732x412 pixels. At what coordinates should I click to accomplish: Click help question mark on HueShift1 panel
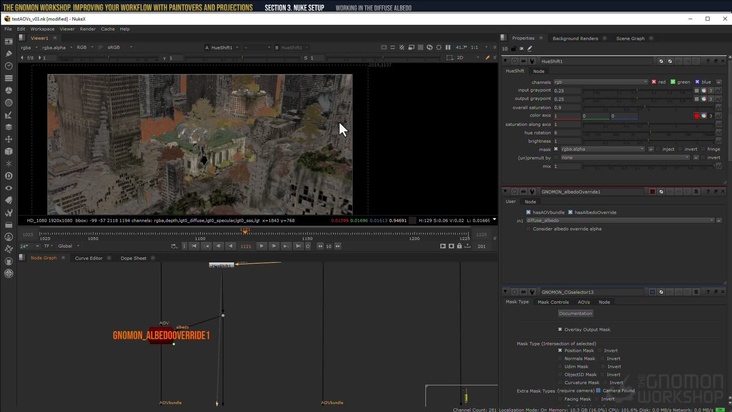coord(708,61)
